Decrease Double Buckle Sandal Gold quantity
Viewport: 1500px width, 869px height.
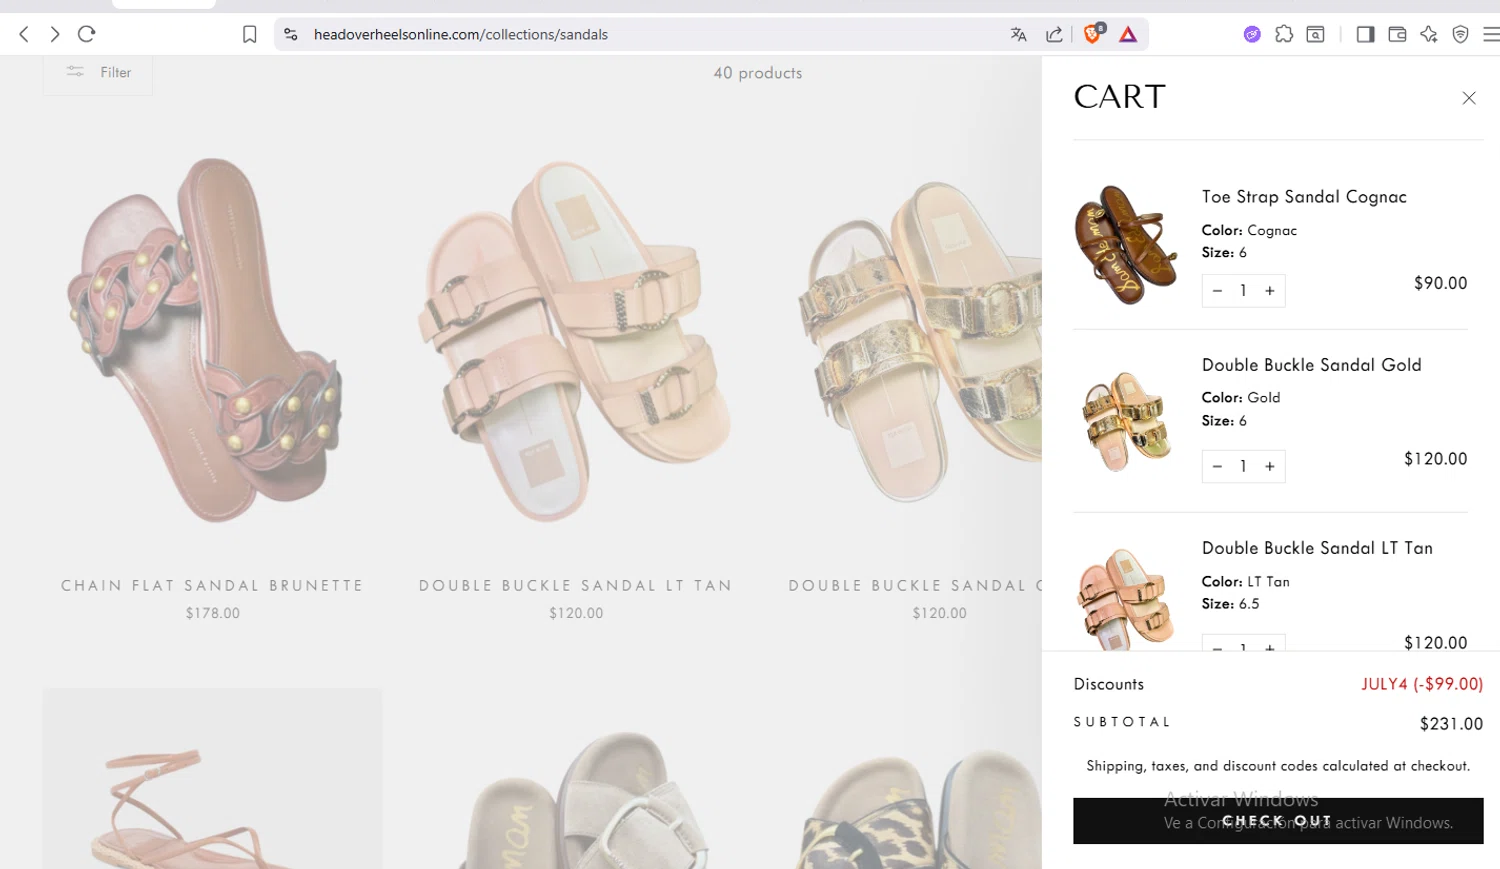pos(1217,466)
